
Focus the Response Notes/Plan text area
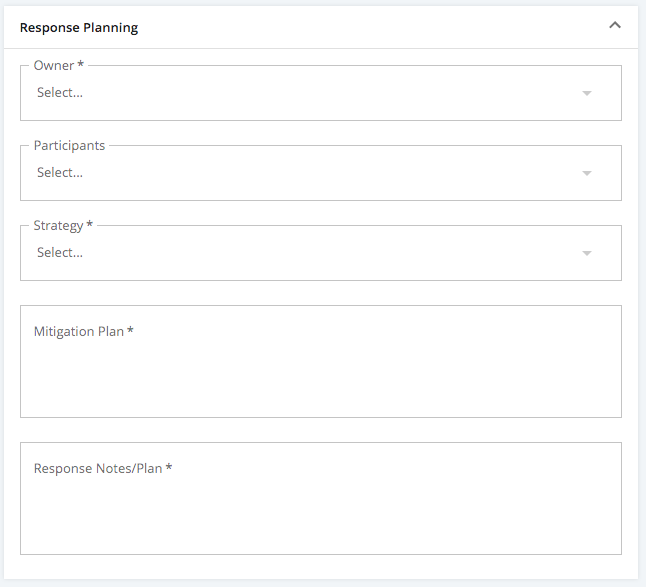point(321,498)
